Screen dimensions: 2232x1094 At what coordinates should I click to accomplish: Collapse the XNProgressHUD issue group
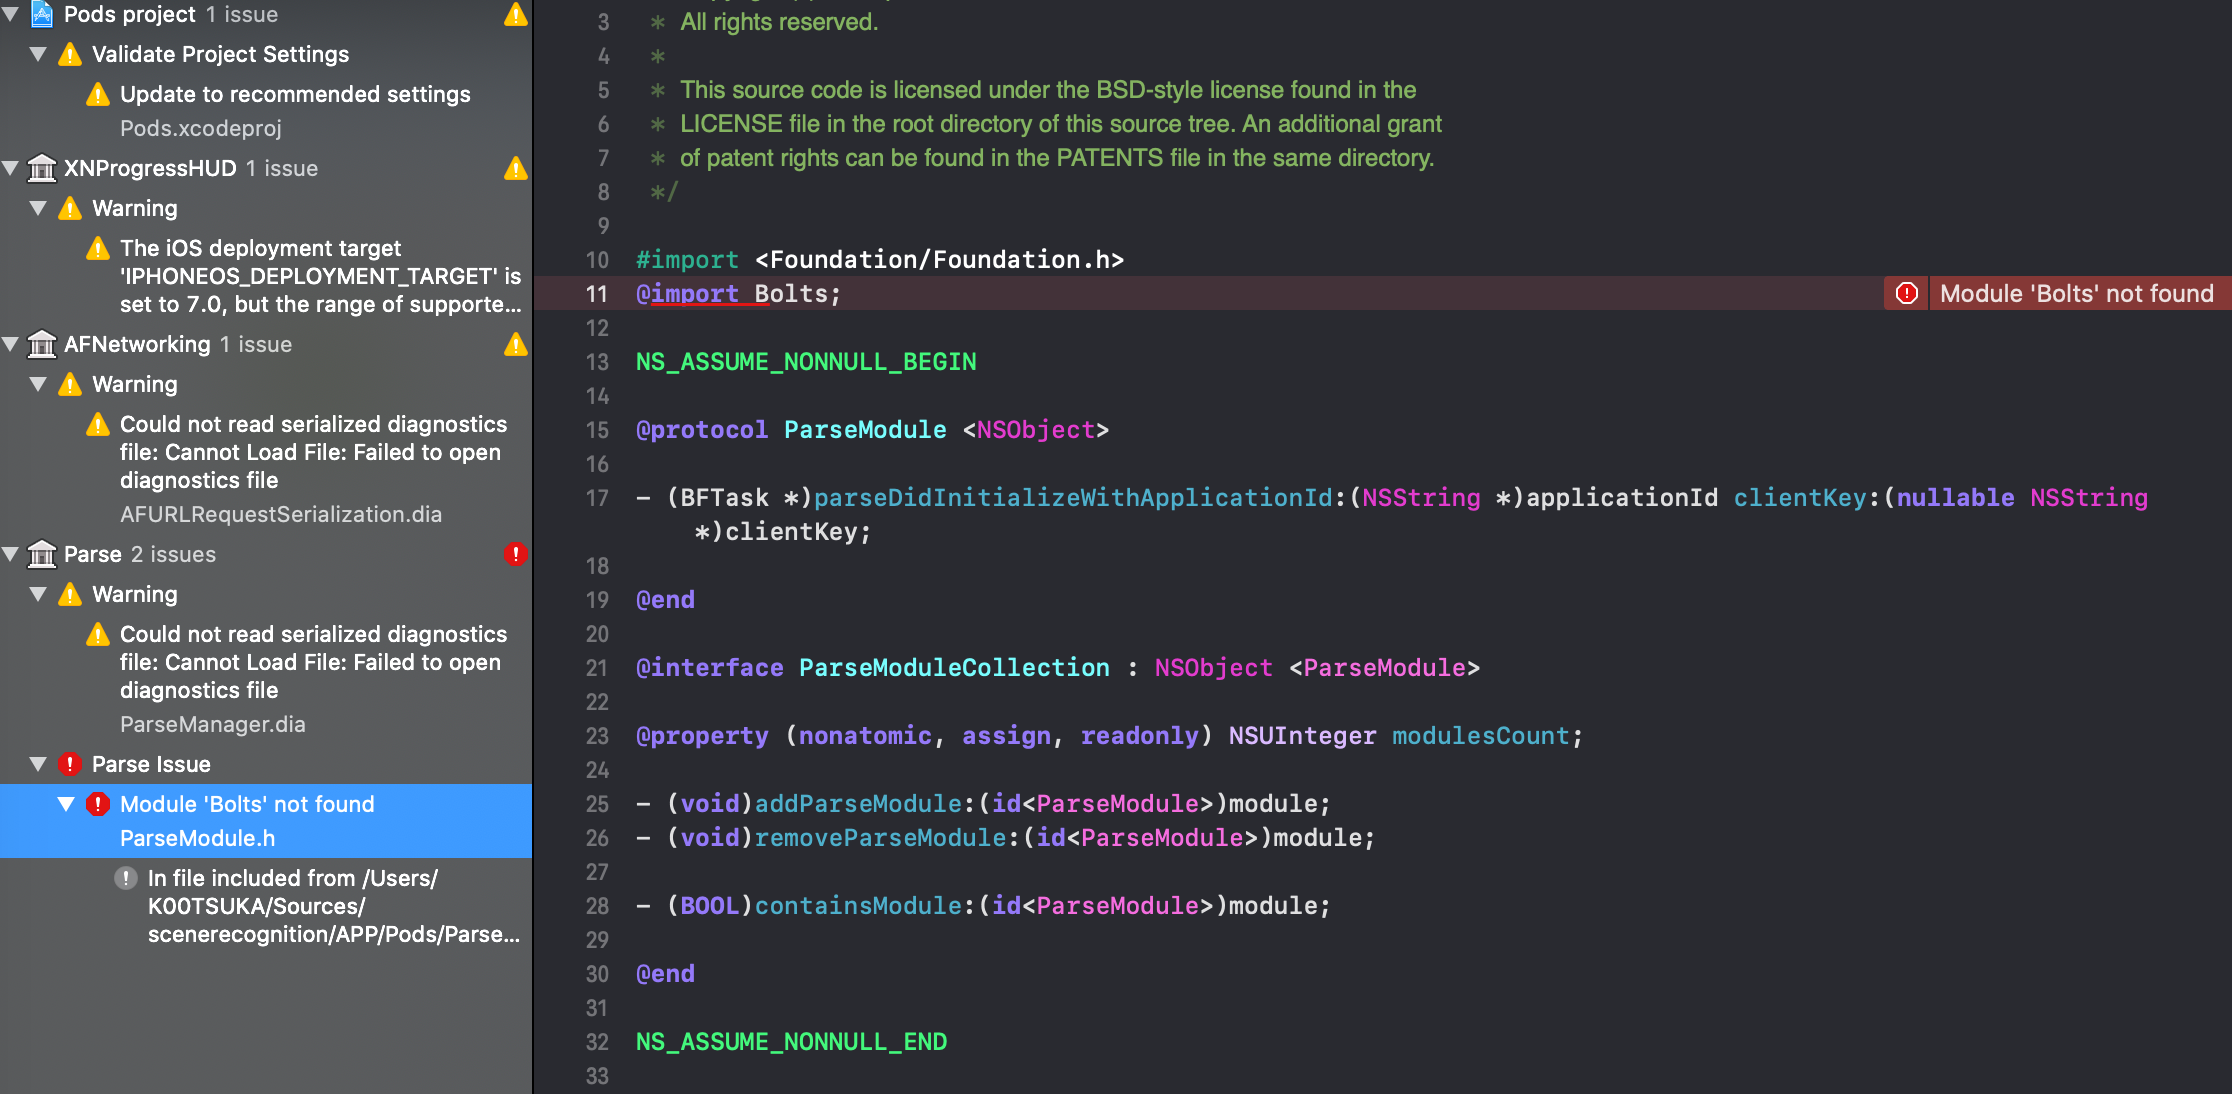11,168
